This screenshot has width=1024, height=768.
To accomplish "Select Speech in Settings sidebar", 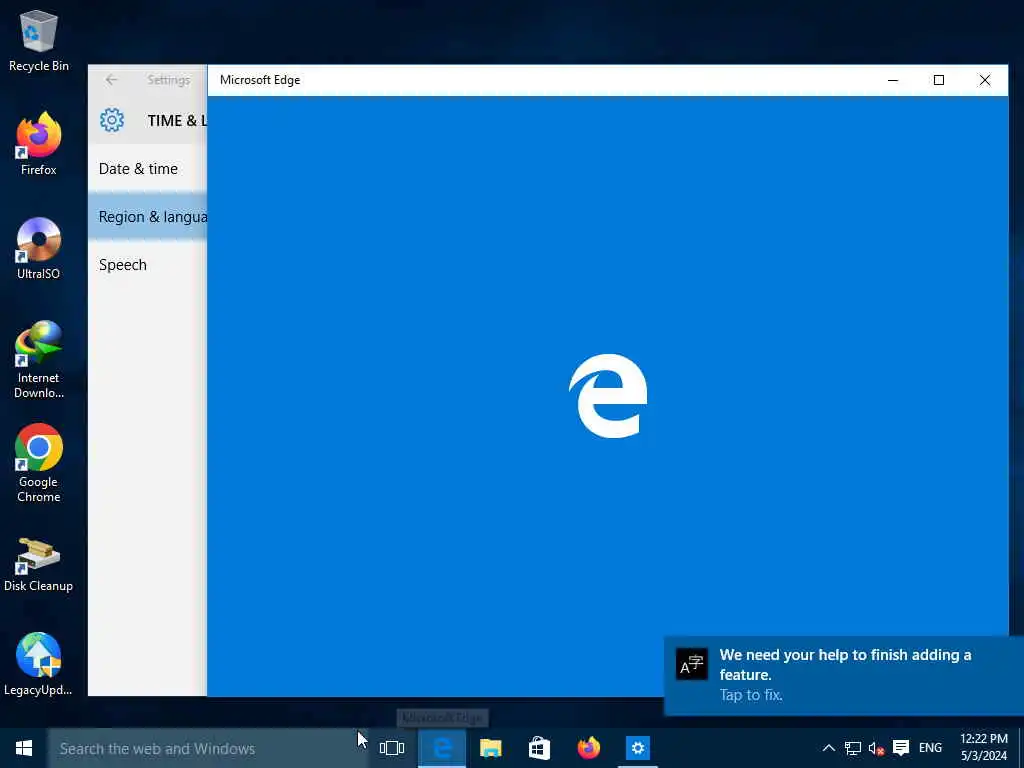I will pos(148,264).
